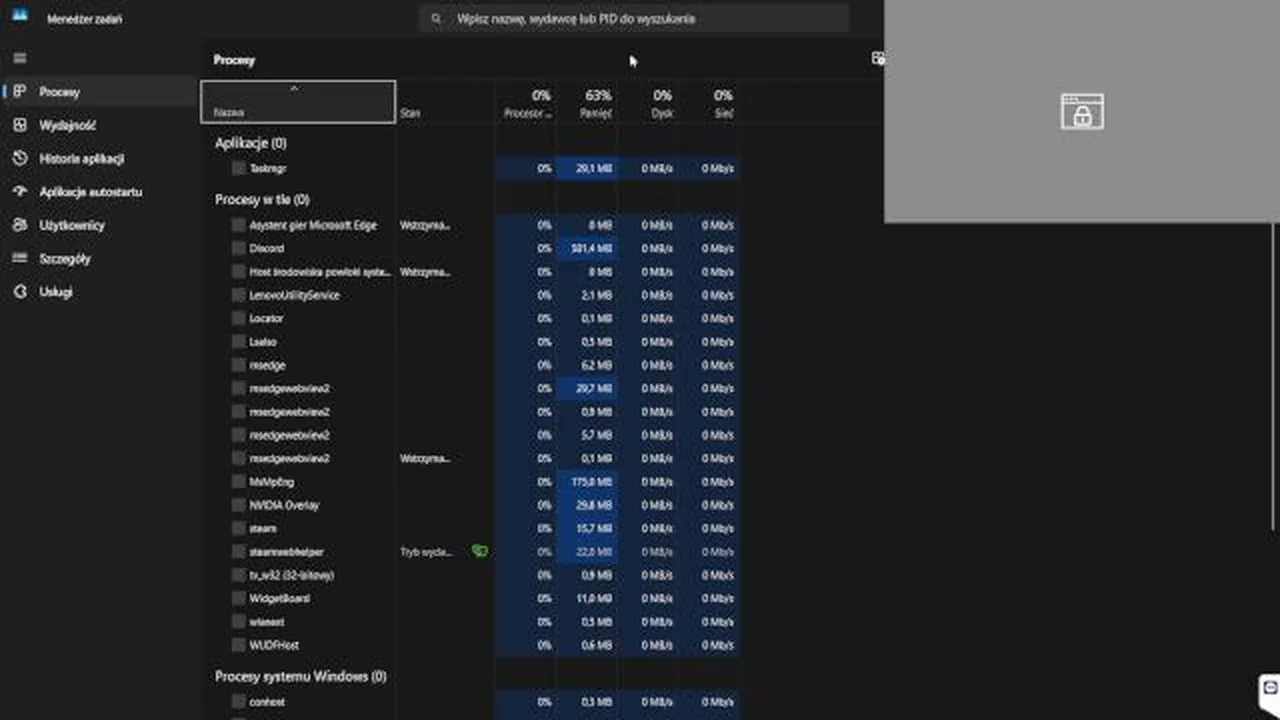
Task: Click Tryb wyda... status of steamwebhelper
Action: (426, 552)
